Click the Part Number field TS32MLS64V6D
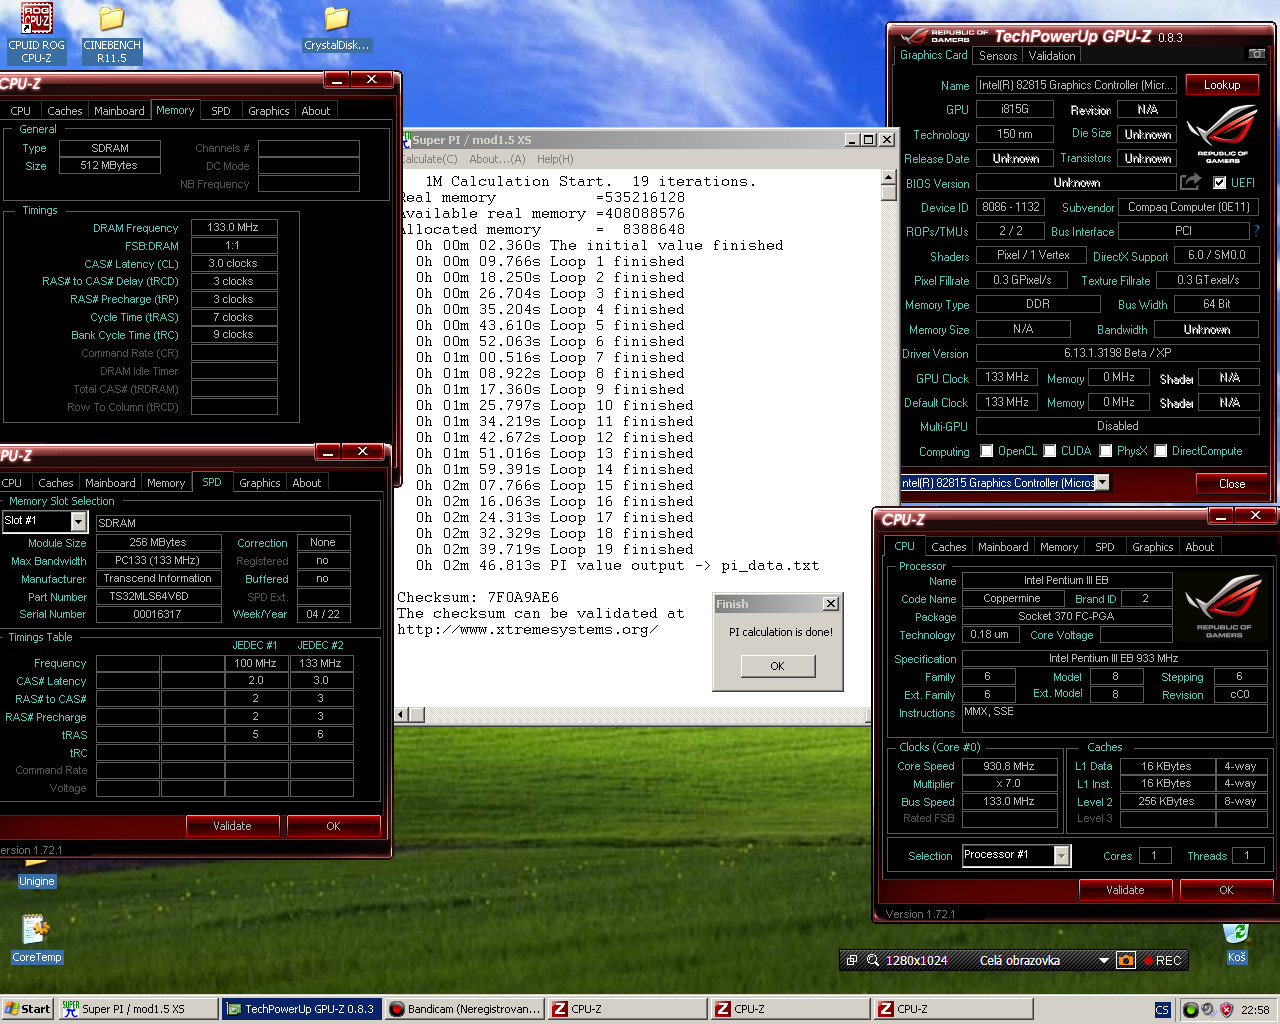Viewport: 1280px width, 1024px height. [x=158, y=597]
